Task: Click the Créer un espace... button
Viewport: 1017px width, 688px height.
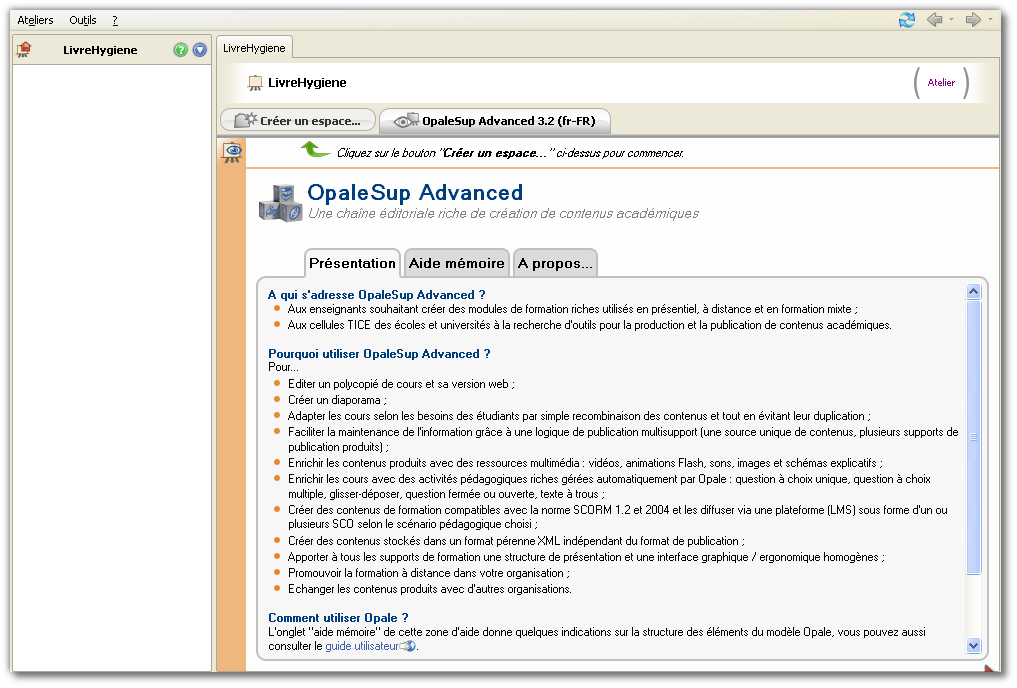Action: pyautogui.click(x=298, y=121)
